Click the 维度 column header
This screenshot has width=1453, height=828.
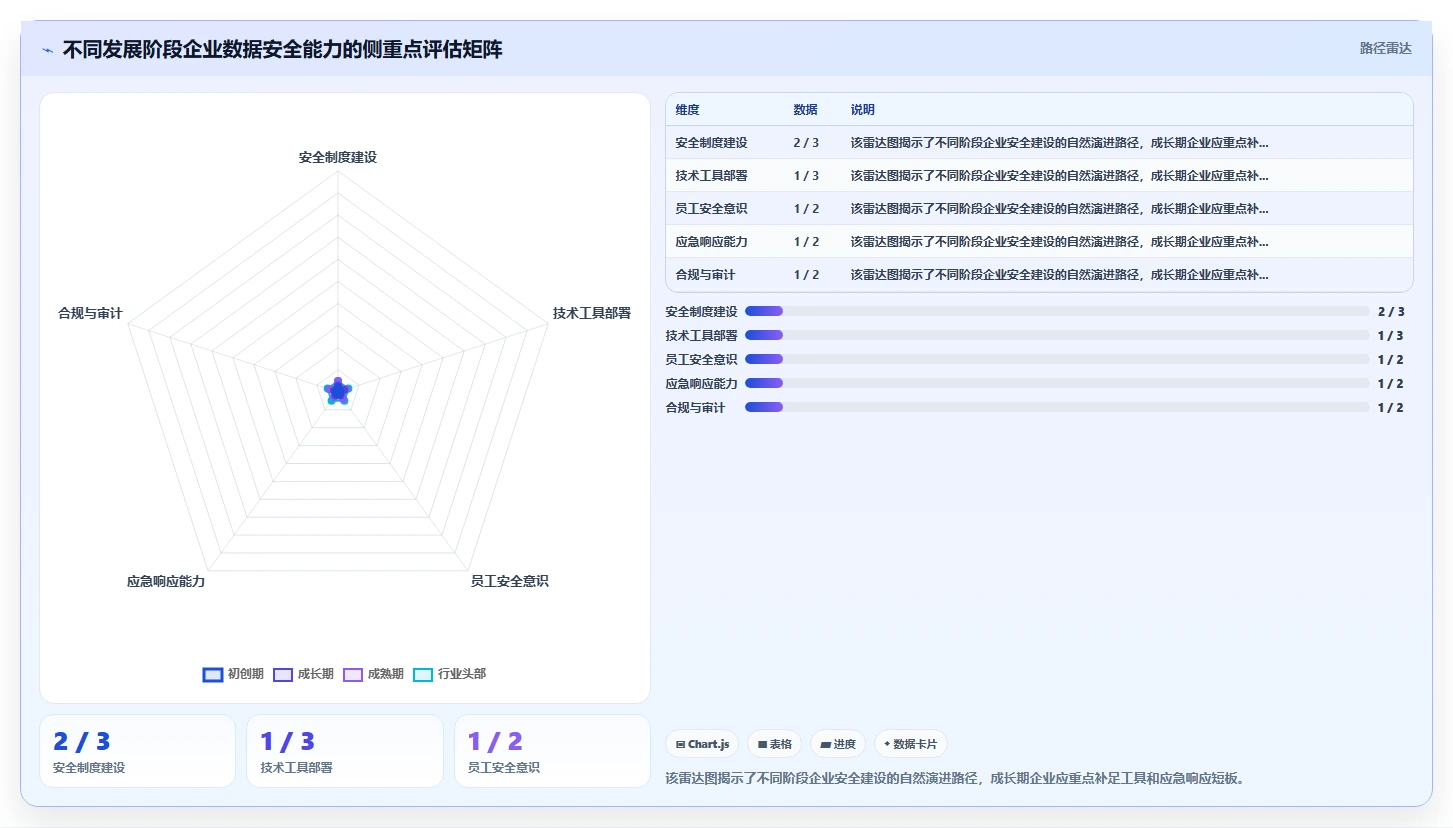tap(687, 110)
